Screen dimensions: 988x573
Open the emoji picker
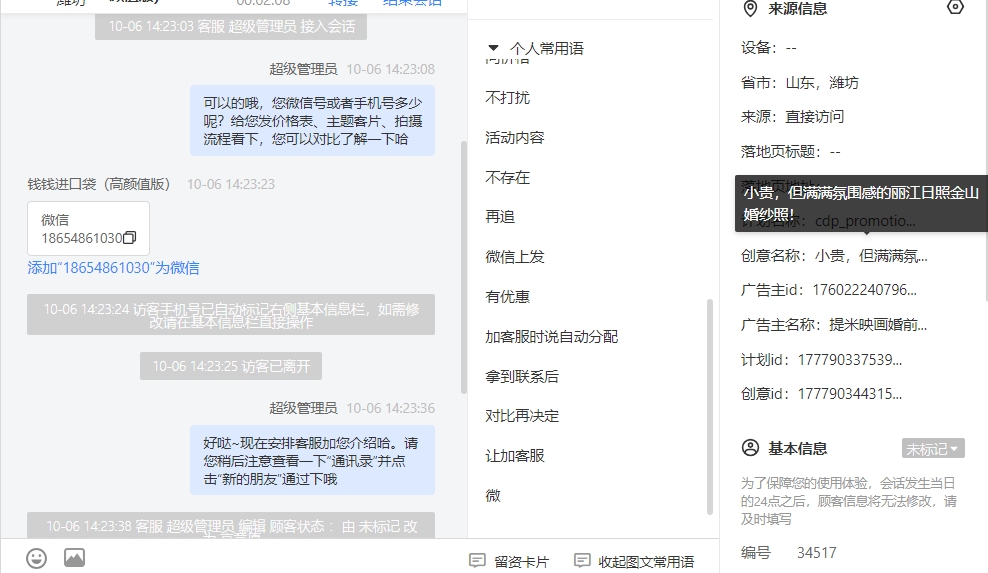click(x=37, y=558)
